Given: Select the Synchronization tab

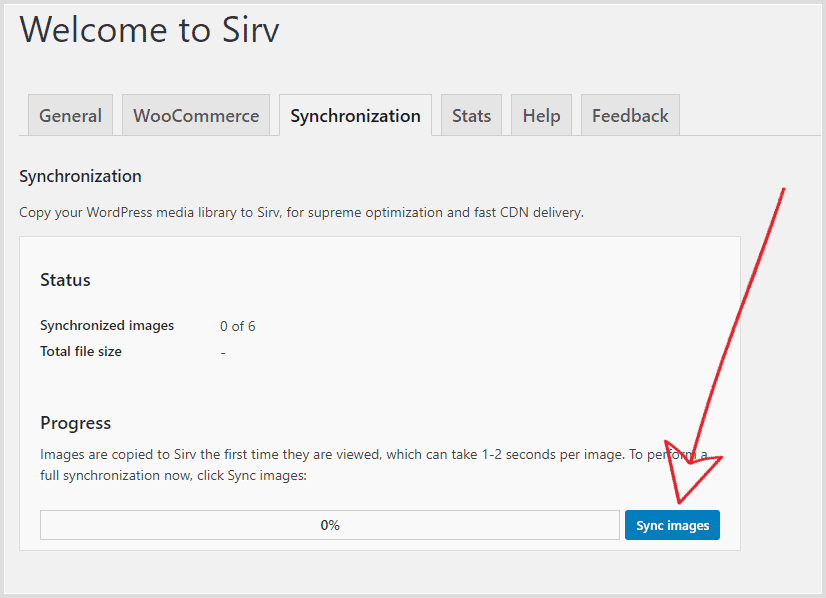Looking at the screenshot, I should click(356, 115).
